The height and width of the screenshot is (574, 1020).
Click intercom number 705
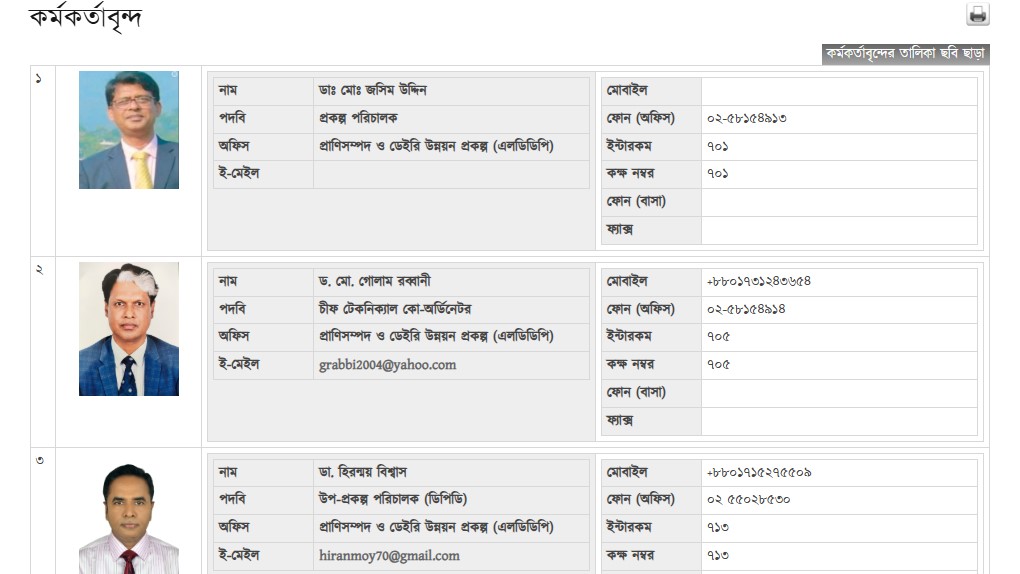(x=718, y=337)
